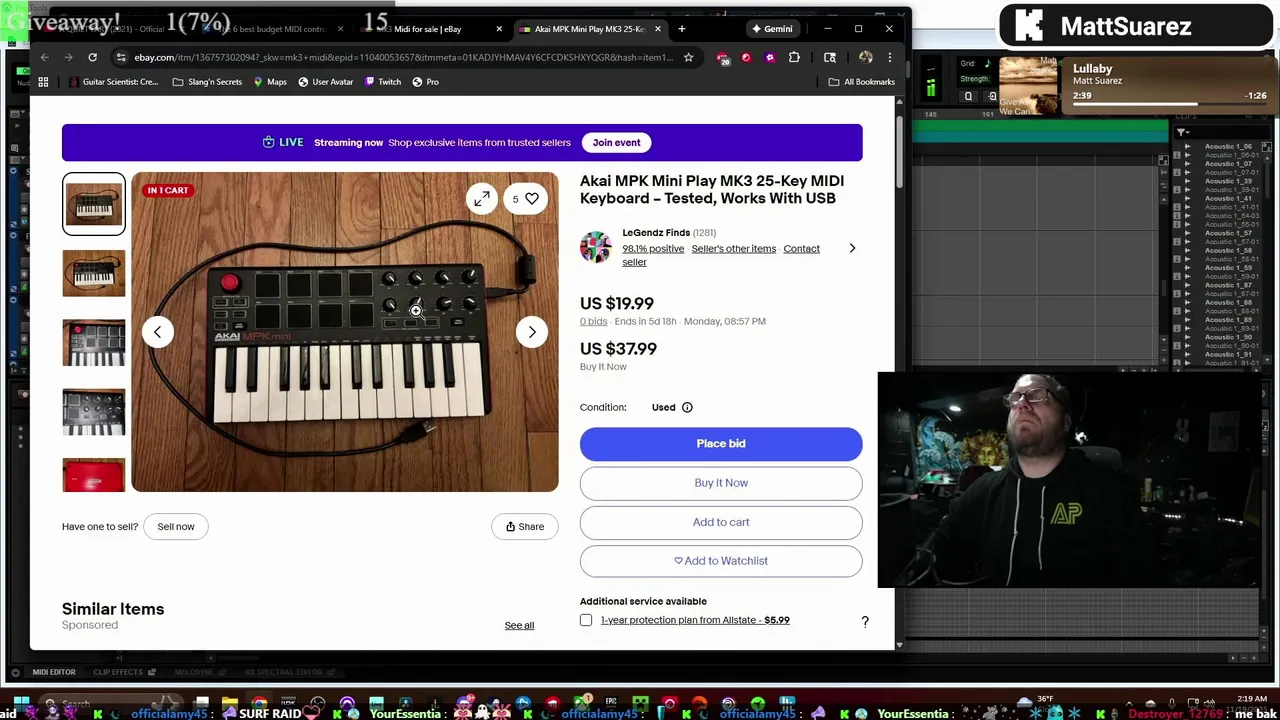This screenshot has height=720, width=1280.
Task: Click the protection plan help question mark
Action: [865, 621]
